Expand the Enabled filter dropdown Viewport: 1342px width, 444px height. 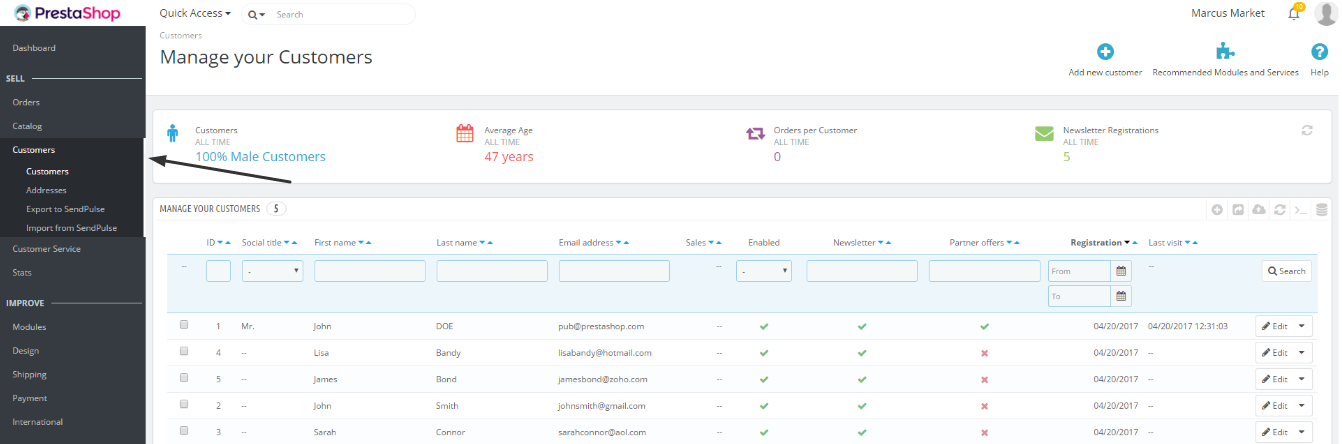tap(764, 271)
